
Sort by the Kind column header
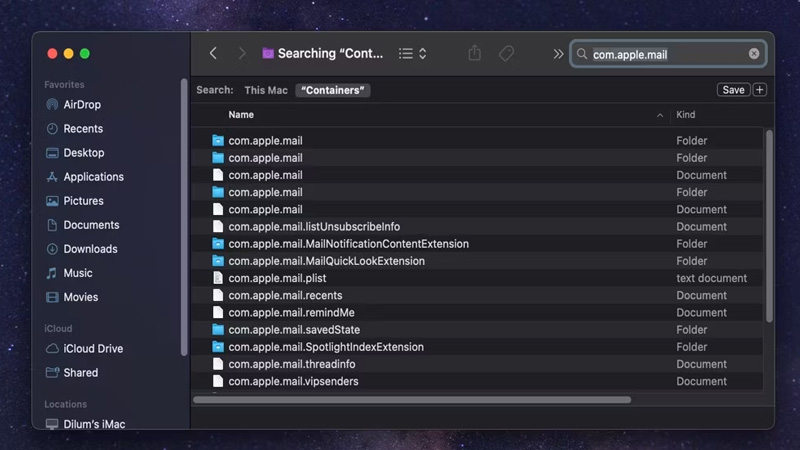click(x=686, y=115)
